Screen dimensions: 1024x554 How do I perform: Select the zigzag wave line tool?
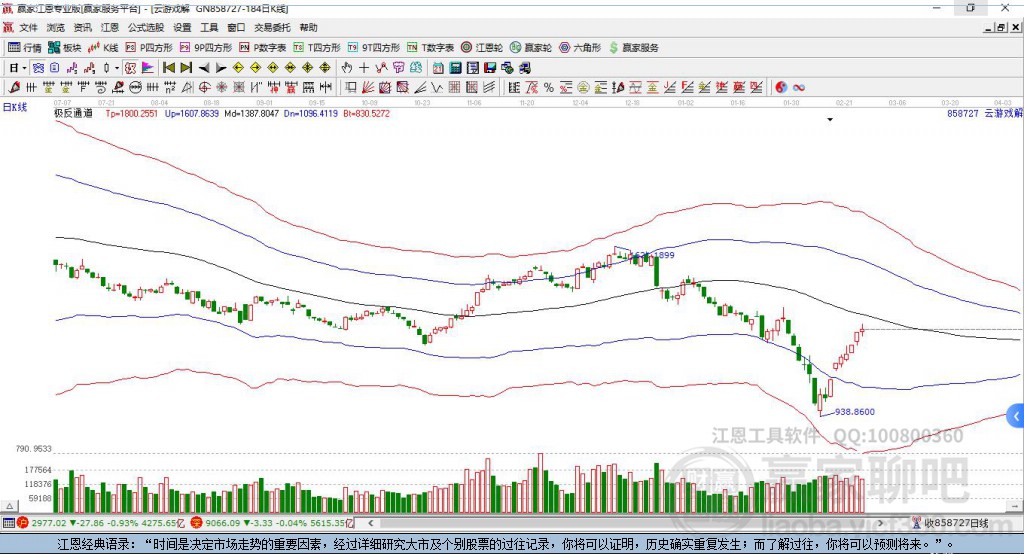(437, 88)
